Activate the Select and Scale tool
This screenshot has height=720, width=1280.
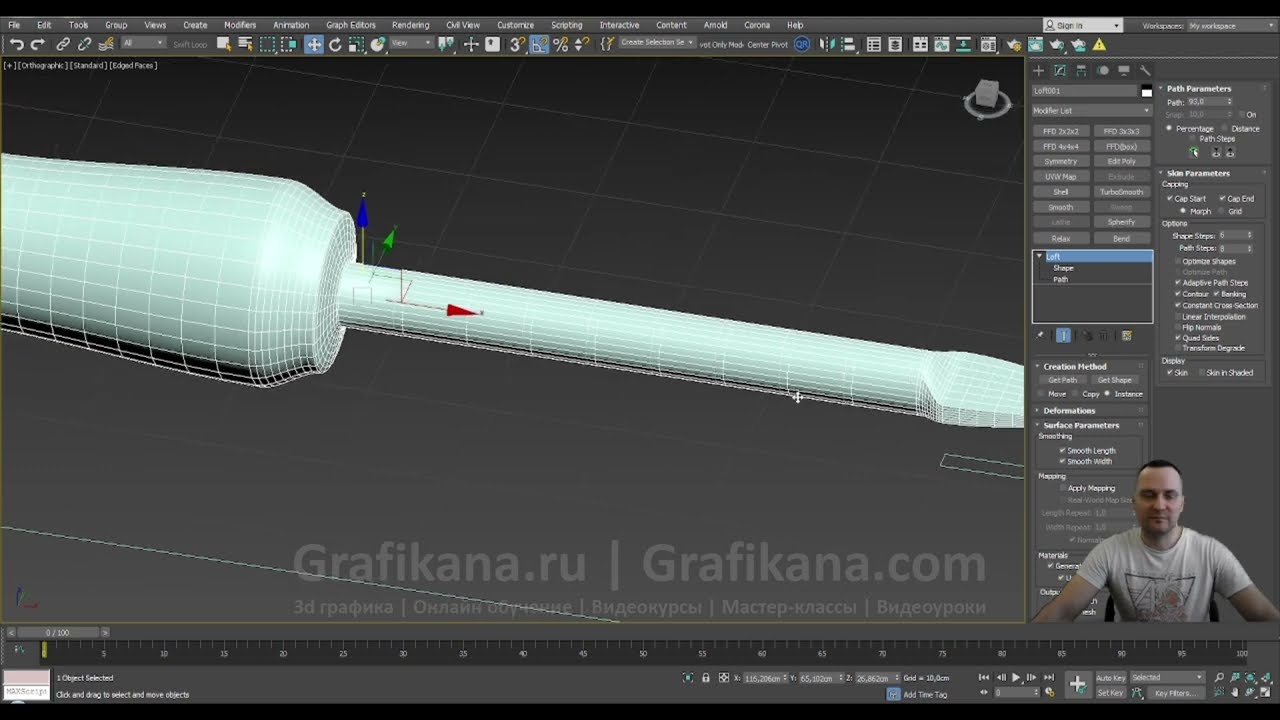point(356,44)
